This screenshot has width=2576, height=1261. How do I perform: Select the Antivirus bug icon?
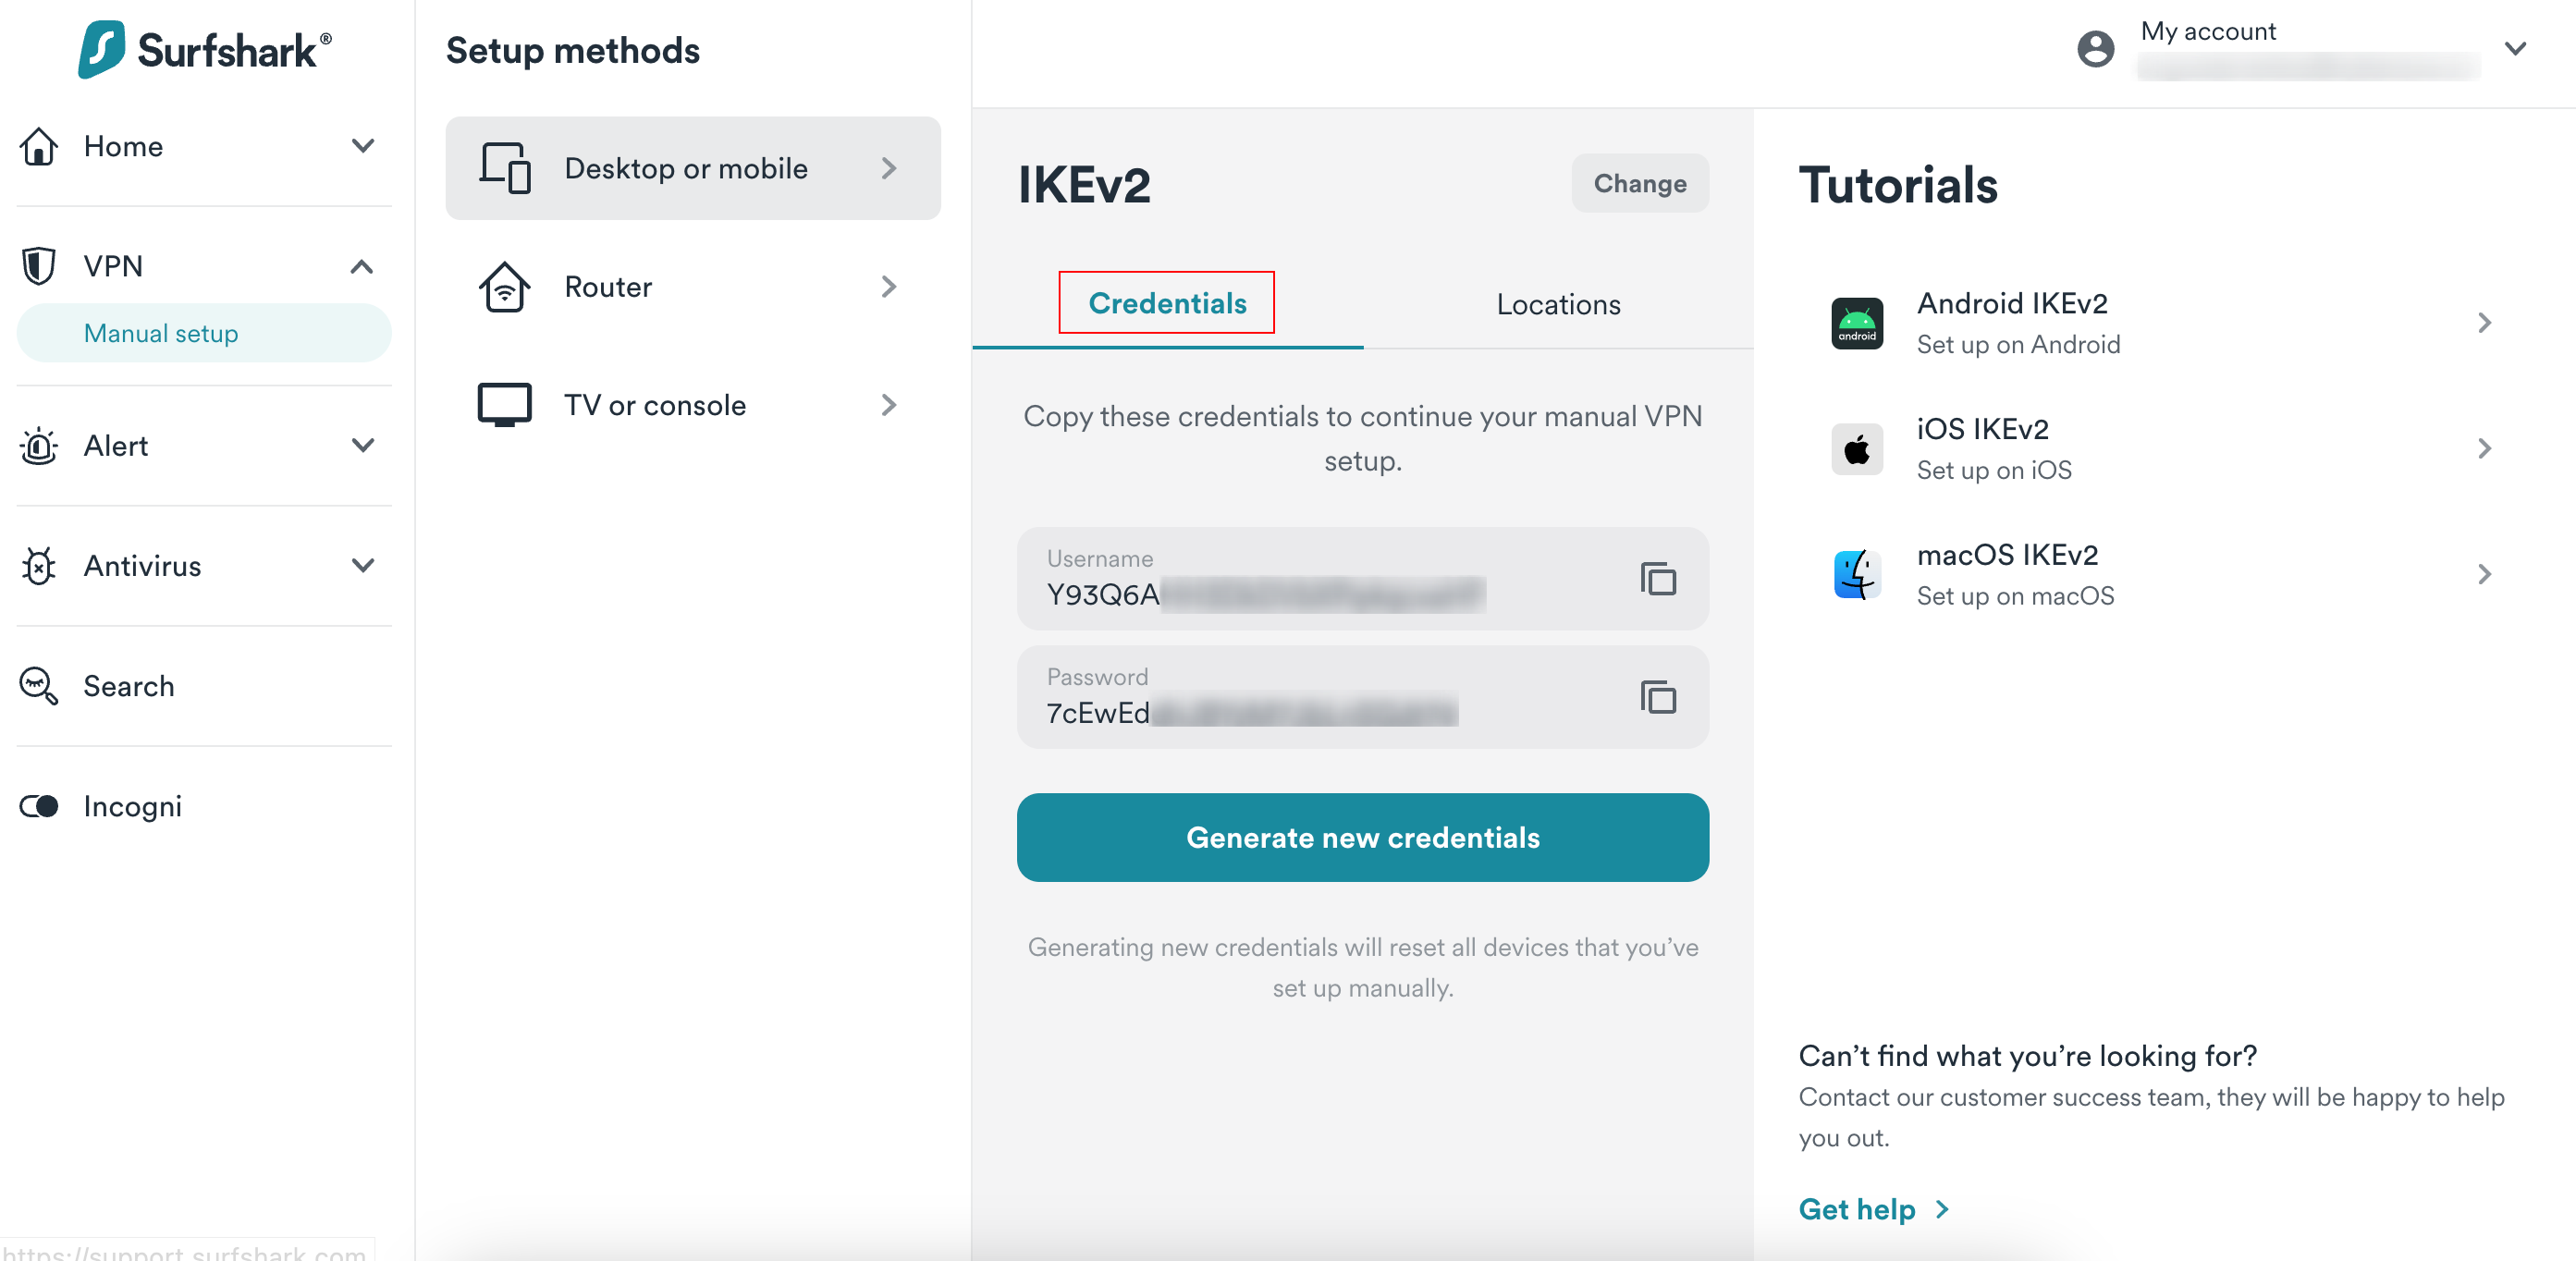coord(37,566)
